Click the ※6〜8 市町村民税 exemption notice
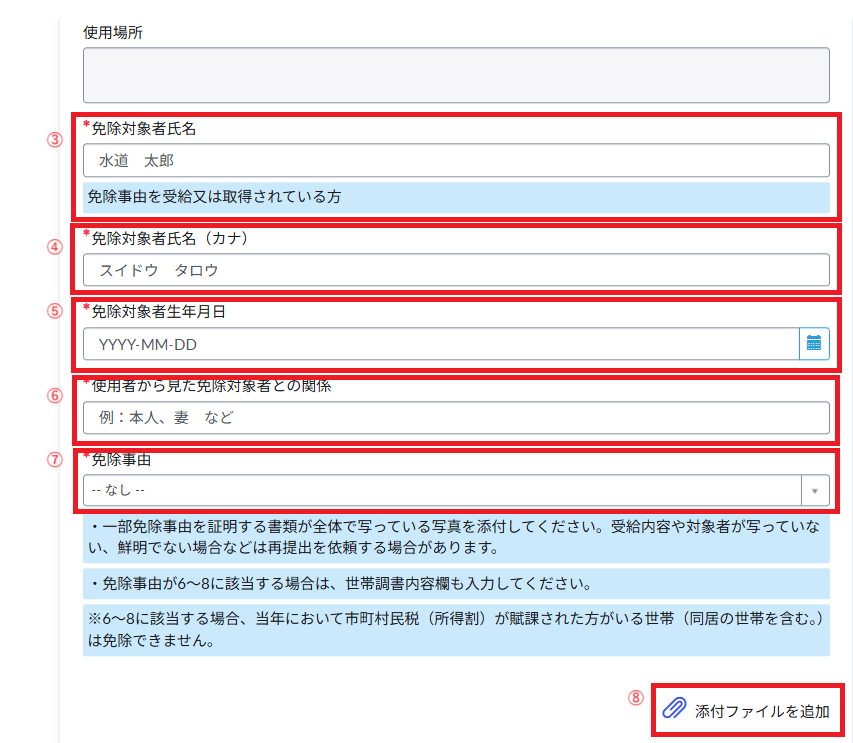The width and height of the screenshot is (853, 743). click(x=456, y=631)
